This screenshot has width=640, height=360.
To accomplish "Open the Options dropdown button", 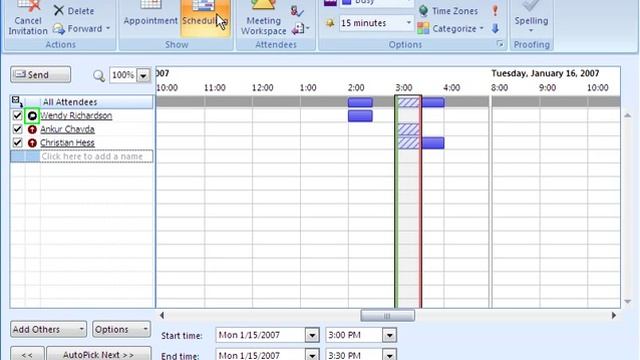I will (x=121, y=329).
